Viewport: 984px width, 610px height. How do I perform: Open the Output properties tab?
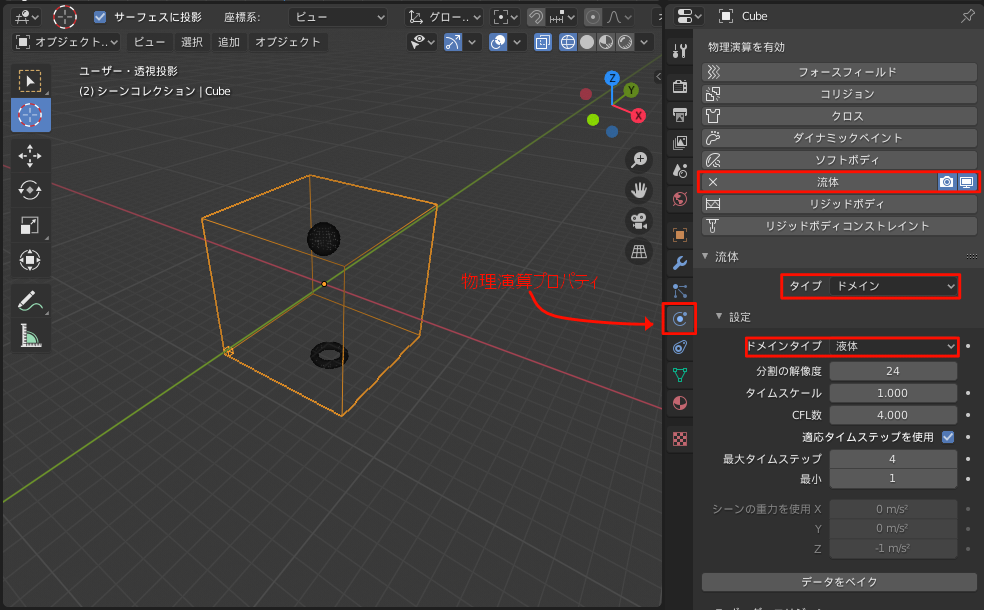(680, 114)
